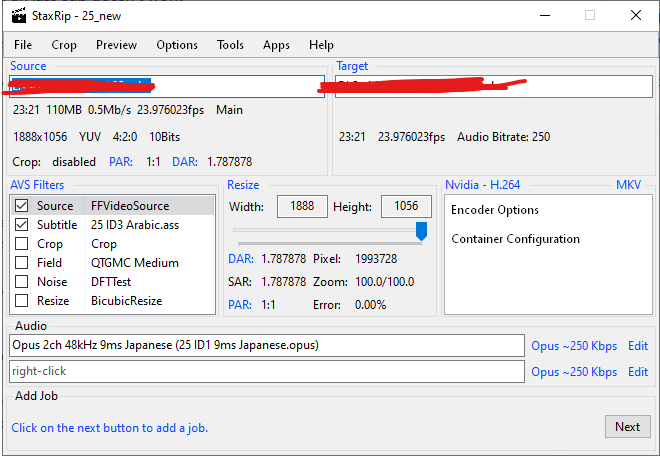The width and height of the screenshot is (660, 456).
Task: Click the AVS Filters link
Action: [37, 185]
